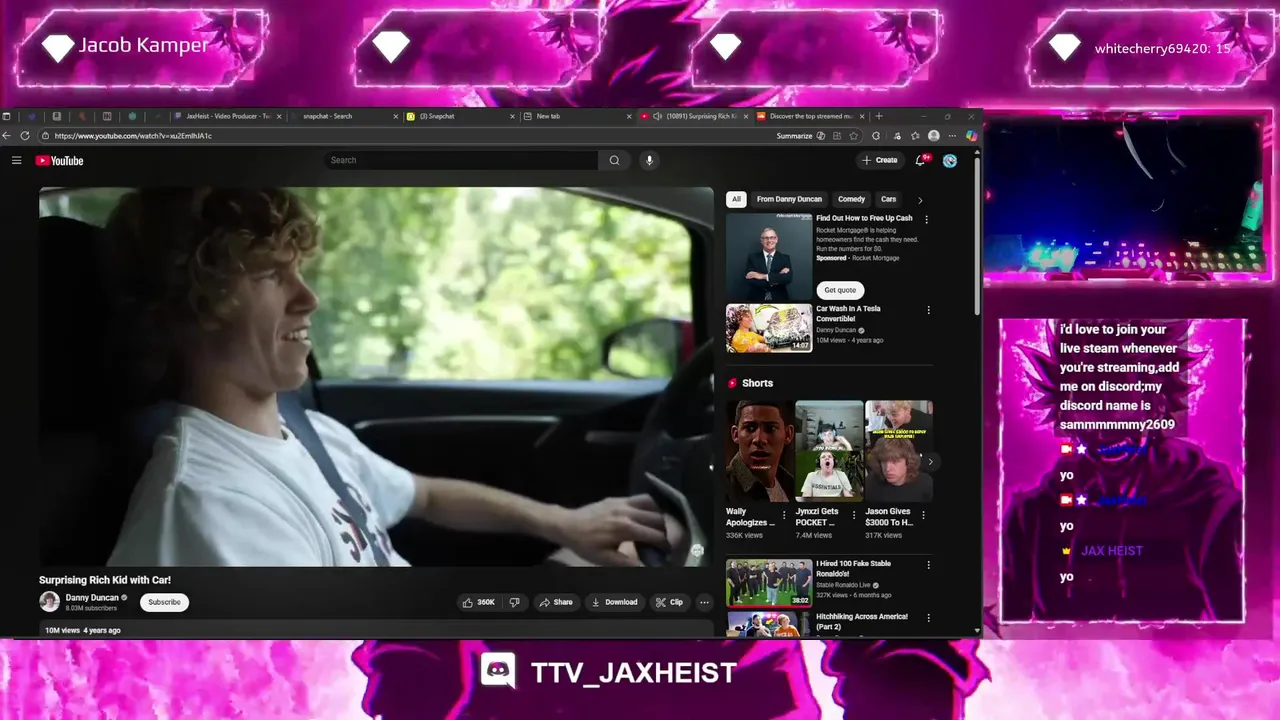Viewport: 1280px width, 720px height.
Task: Open Jynxzi Gets POCKET short thumbnail
Action: [x=829, y=451]
